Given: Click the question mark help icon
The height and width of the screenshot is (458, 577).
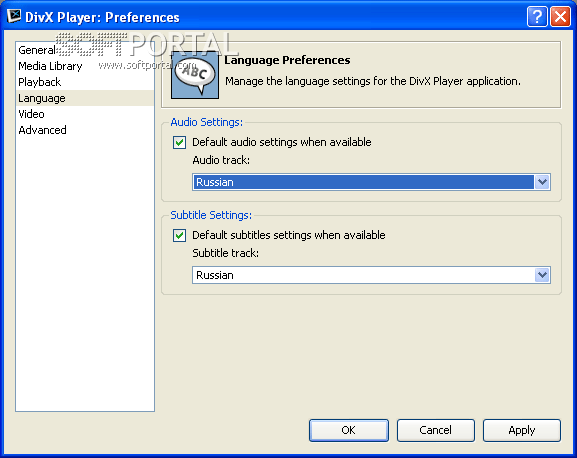Looking at the screenshot, I should (x=537, y=17).
